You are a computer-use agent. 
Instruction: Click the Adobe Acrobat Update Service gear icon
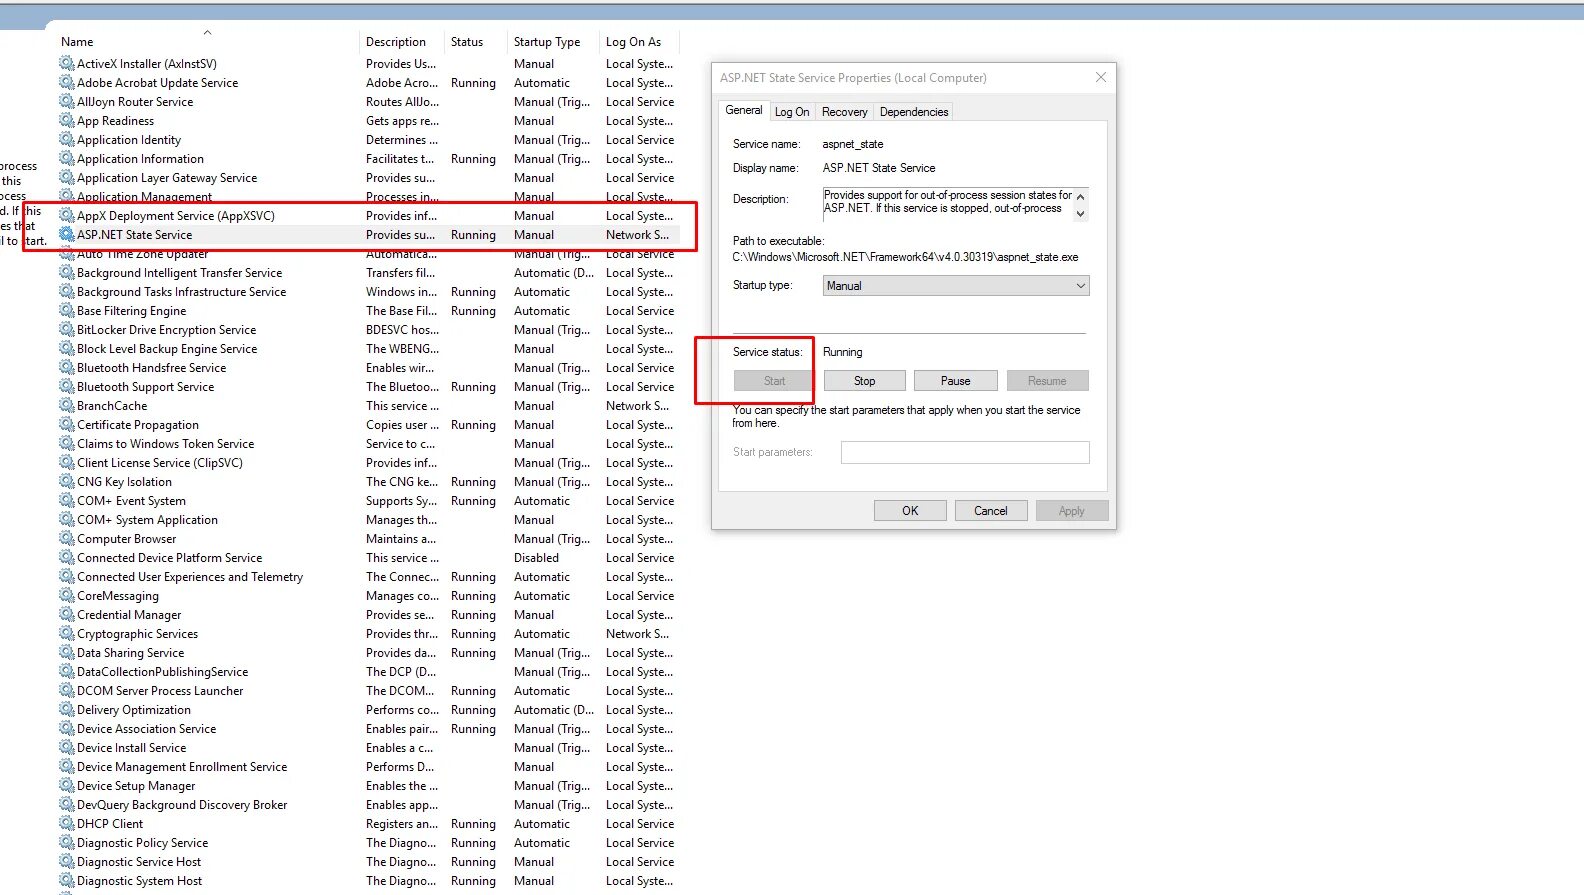pos(67,82)
